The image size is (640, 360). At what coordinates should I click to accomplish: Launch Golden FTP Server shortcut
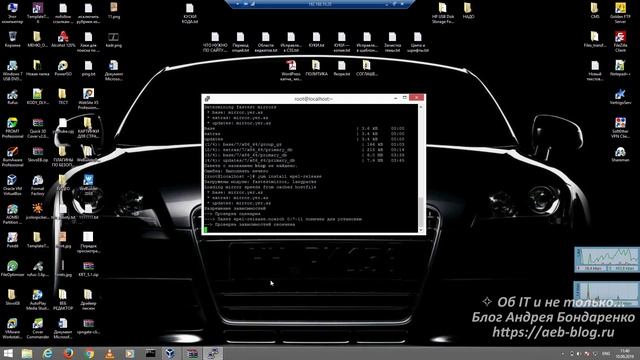[x=620, y=13]
